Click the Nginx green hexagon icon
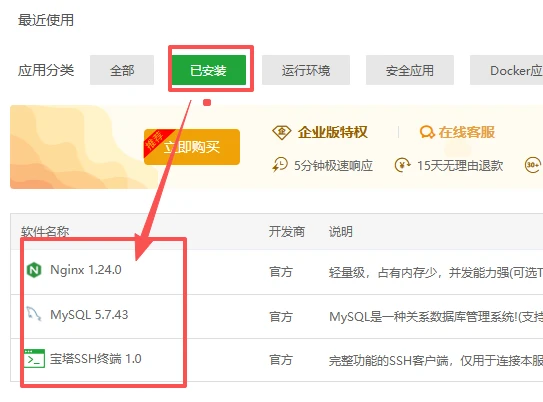 click(34, 270)
